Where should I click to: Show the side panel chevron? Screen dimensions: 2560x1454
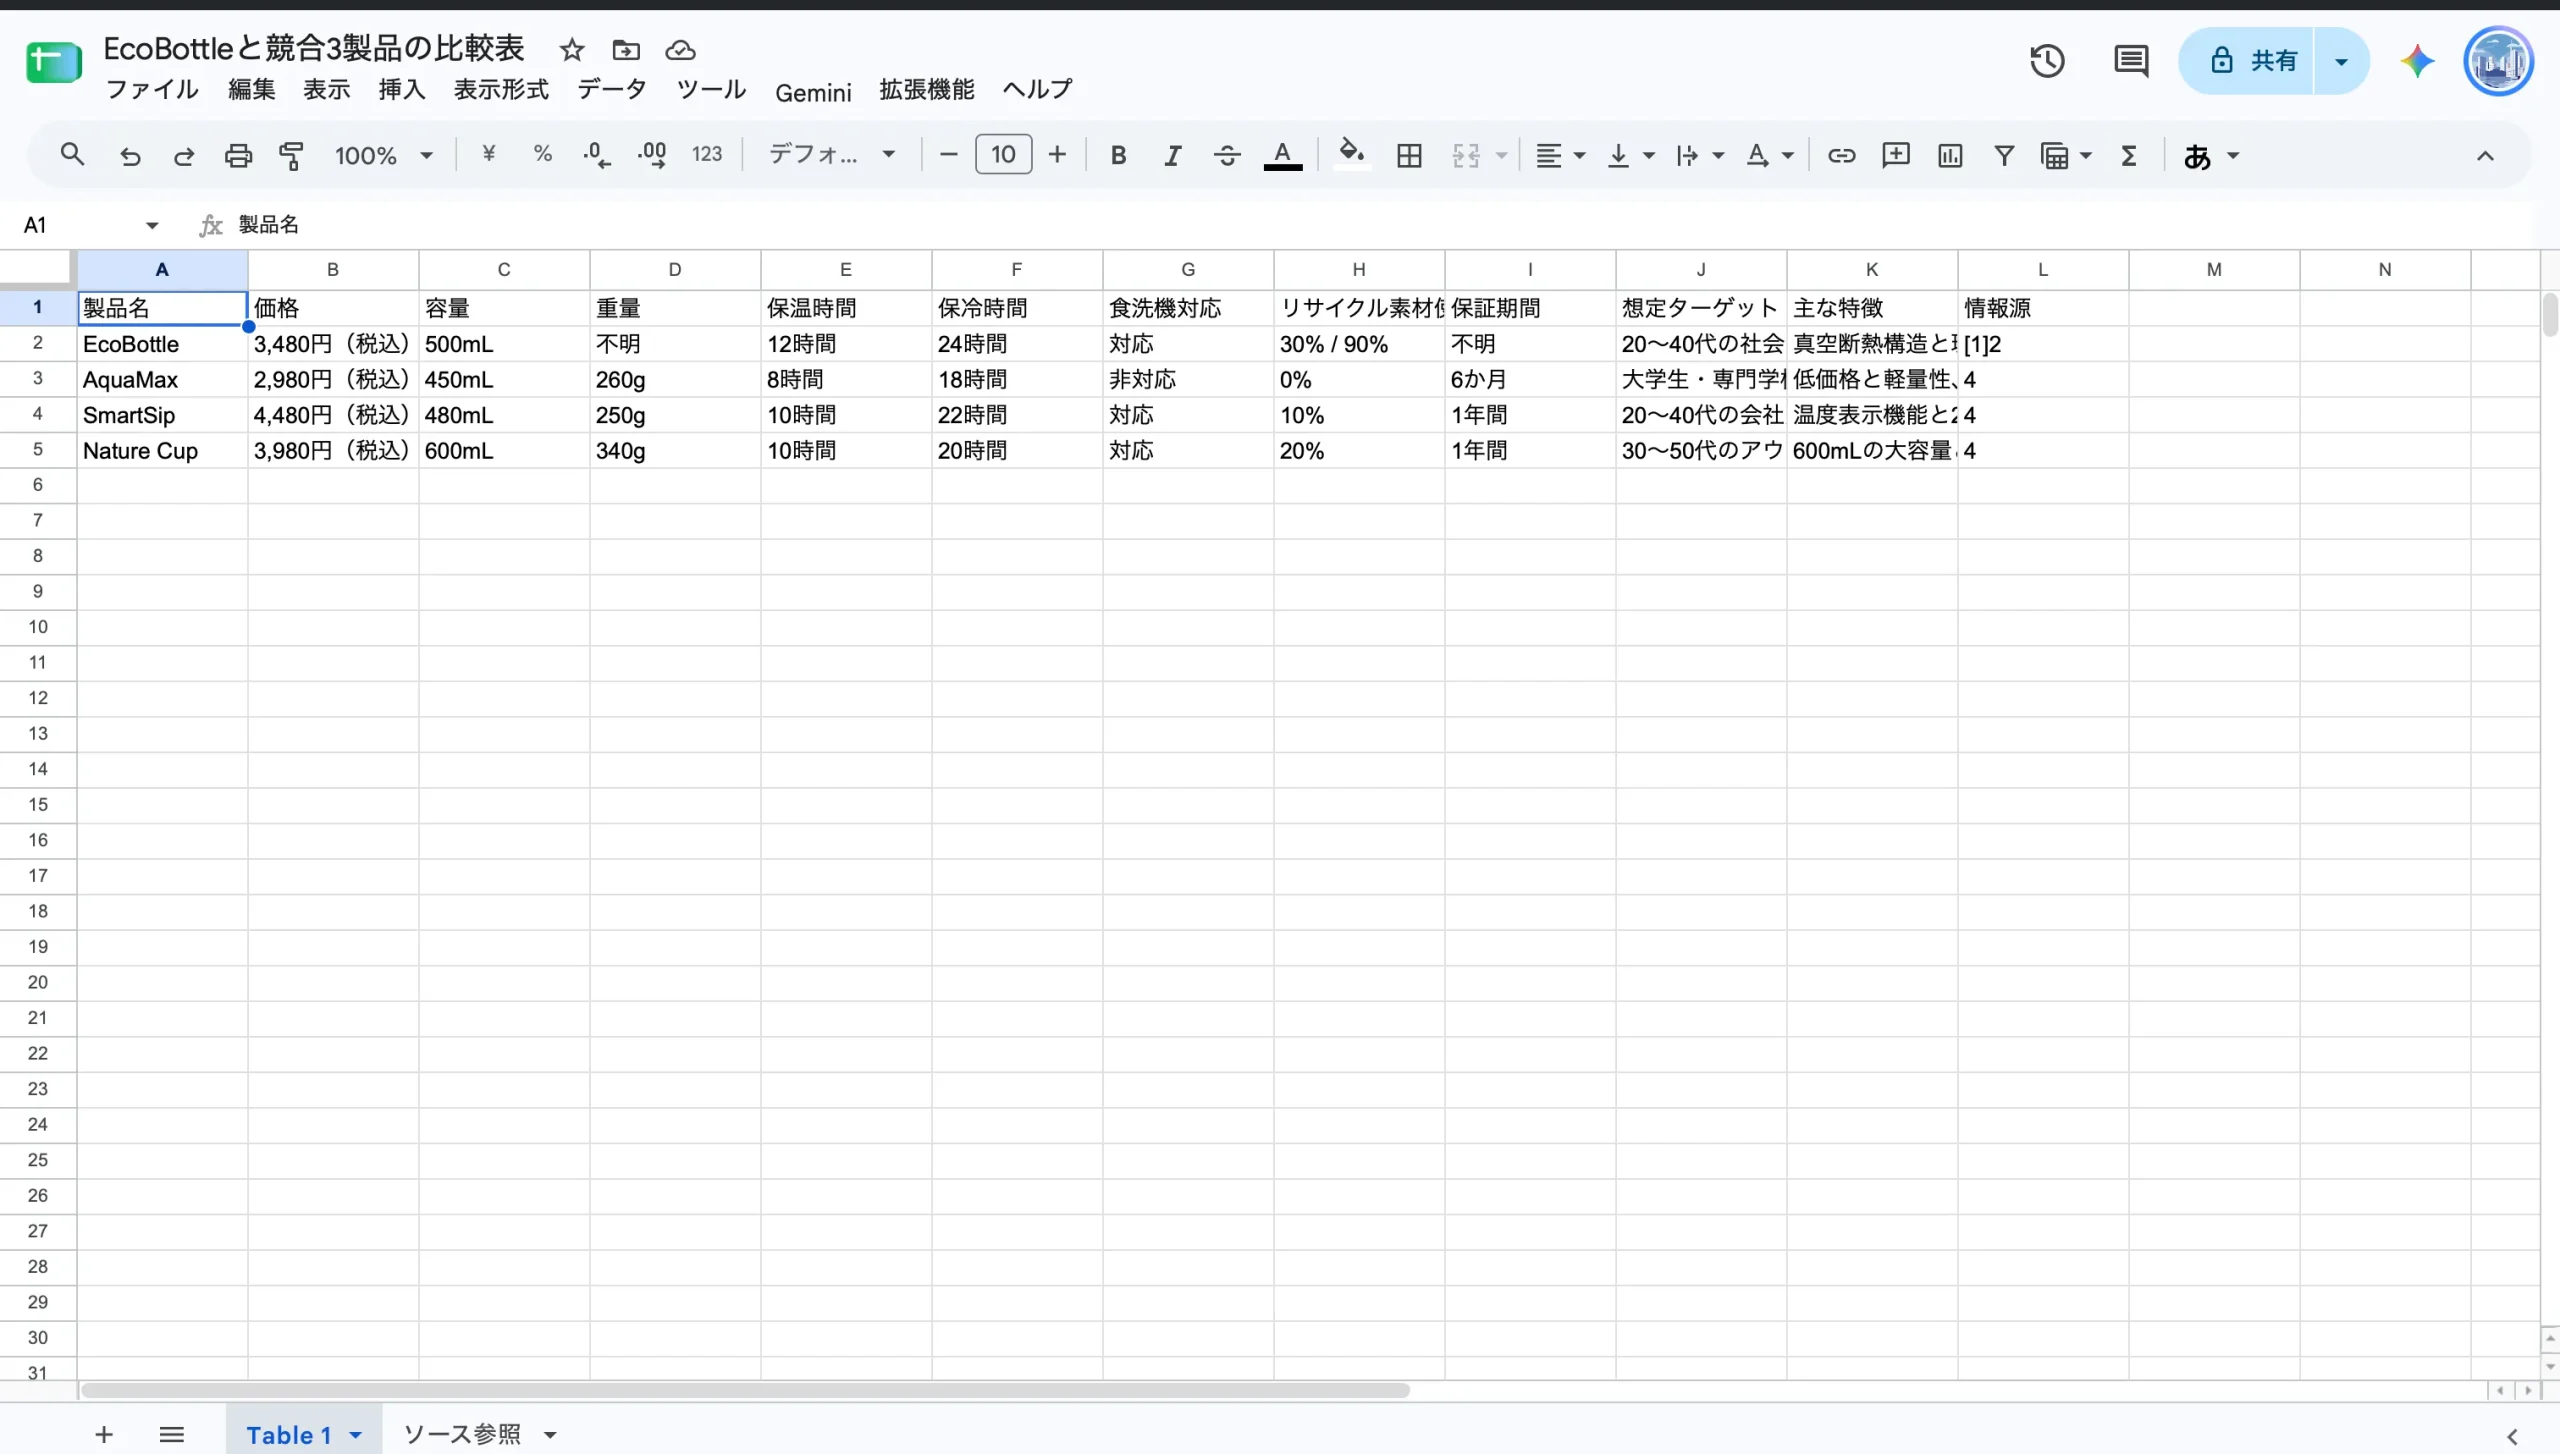coord(2512,1437)
